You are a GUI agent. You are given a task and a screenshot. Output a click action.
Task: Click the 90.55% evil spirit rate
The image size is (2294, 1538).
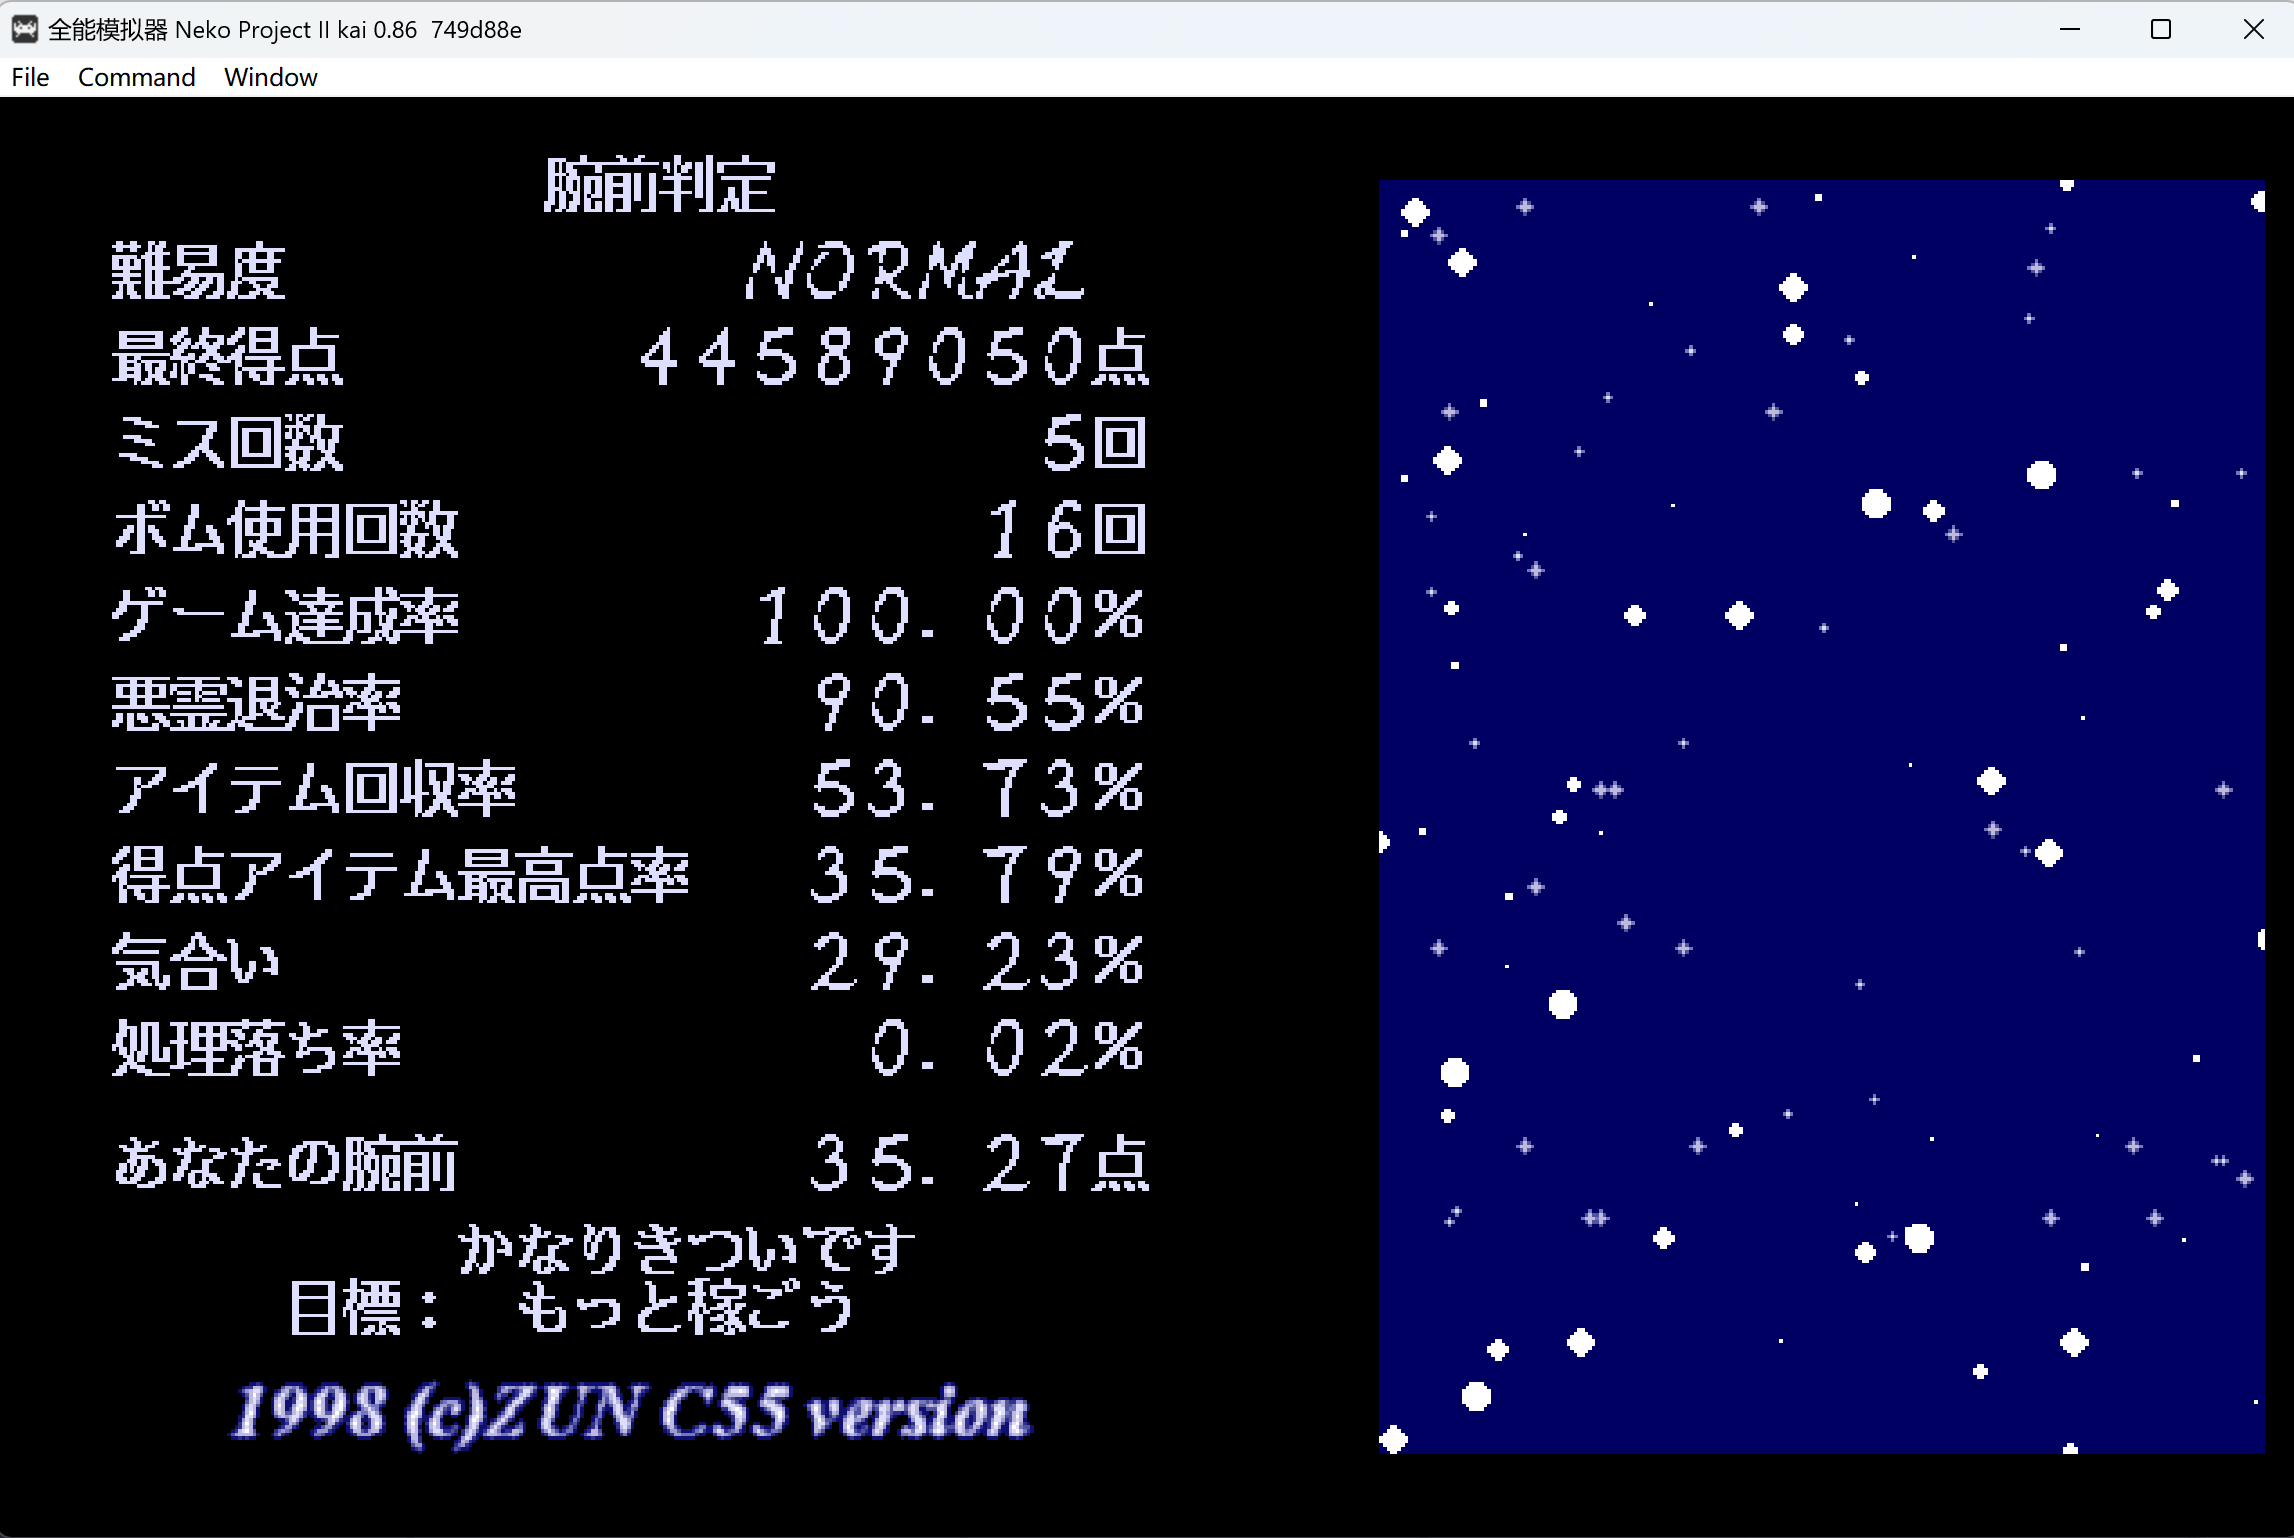point(978,702)
